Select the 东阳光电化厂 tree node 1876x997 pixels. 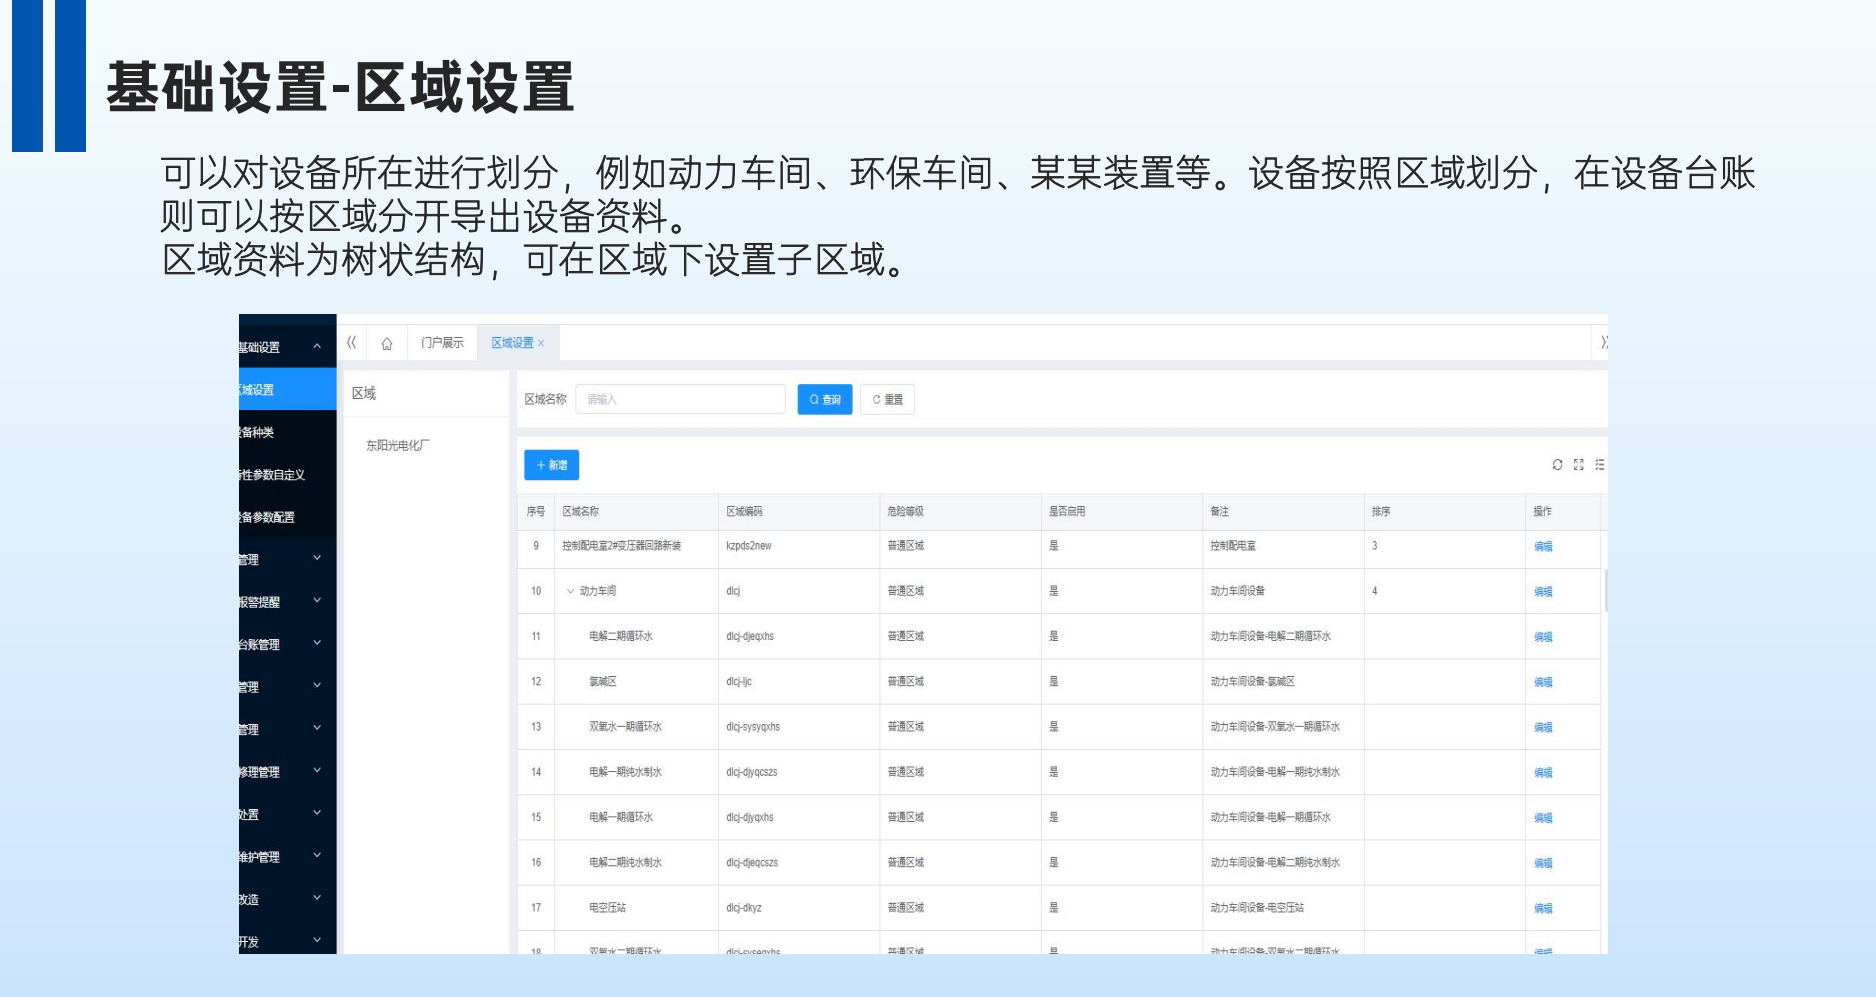(x=398, y=445)
